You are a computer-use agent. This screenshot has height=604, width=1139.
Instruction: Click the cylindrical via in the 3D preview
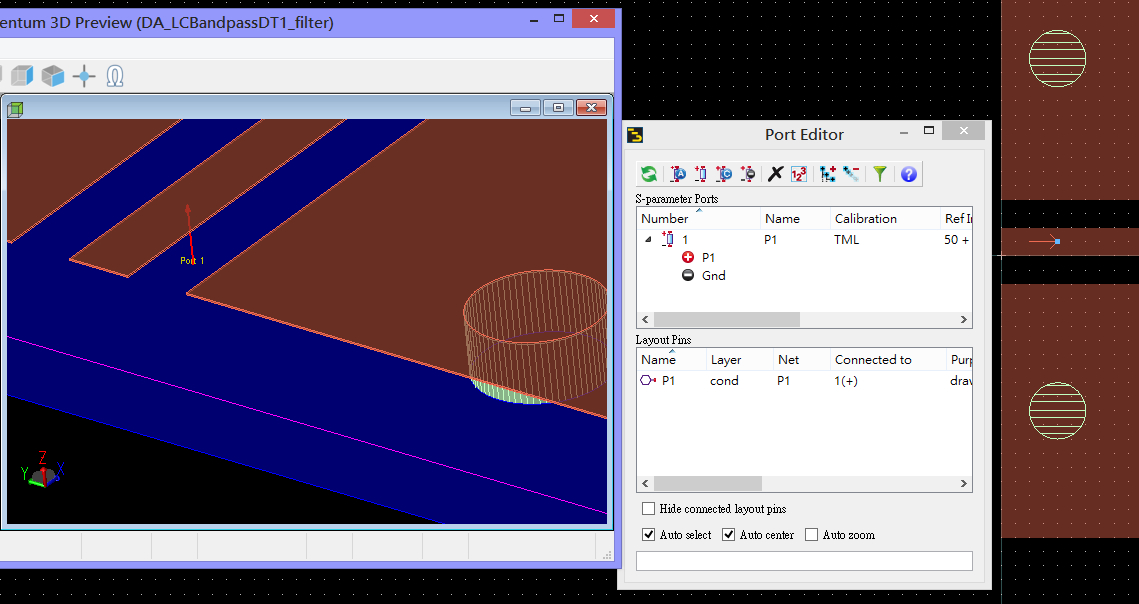coord(535,336)
